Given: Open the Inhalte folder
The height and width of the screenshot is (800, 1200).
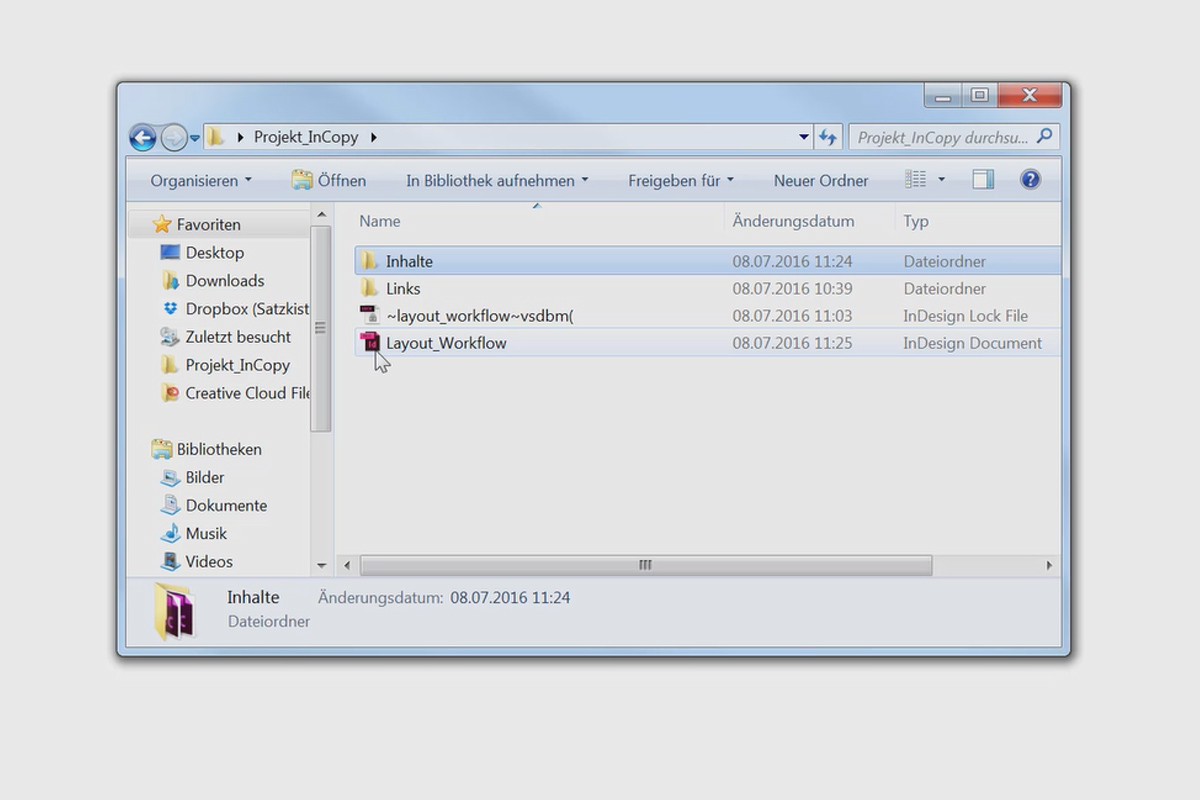Looking at the screenshot, I should coord(409,260).
